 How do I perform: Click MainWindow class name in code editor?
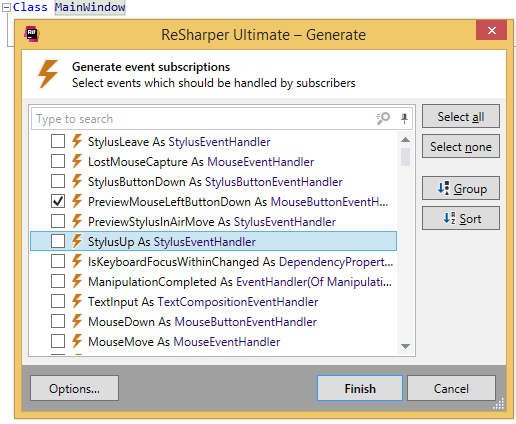[x=90, y=7]
